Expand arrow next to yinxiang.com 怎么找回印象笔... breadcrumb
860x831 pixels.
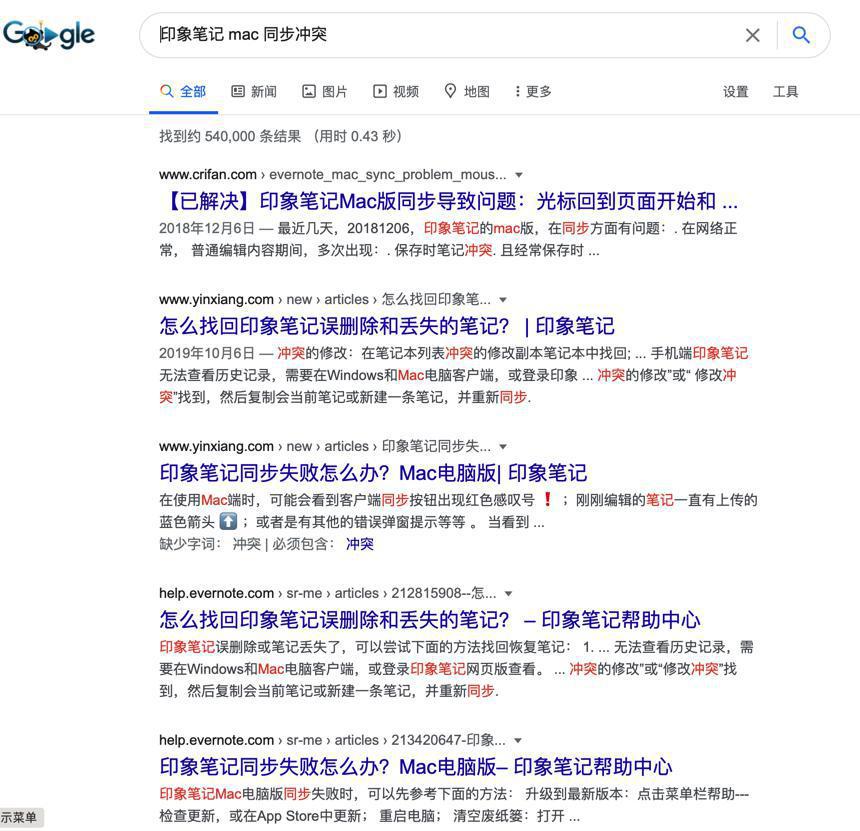pyautogui.click(x=502, y=299)
